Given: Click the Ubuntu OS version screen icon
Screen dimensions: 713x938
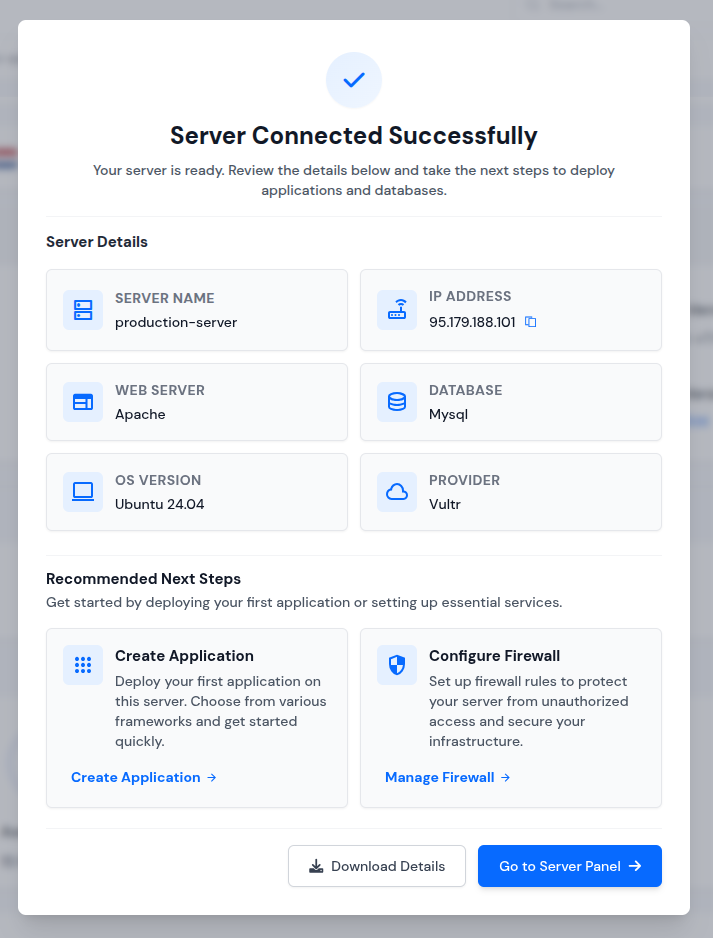Looking at the screenshot, I should point(83,492).
